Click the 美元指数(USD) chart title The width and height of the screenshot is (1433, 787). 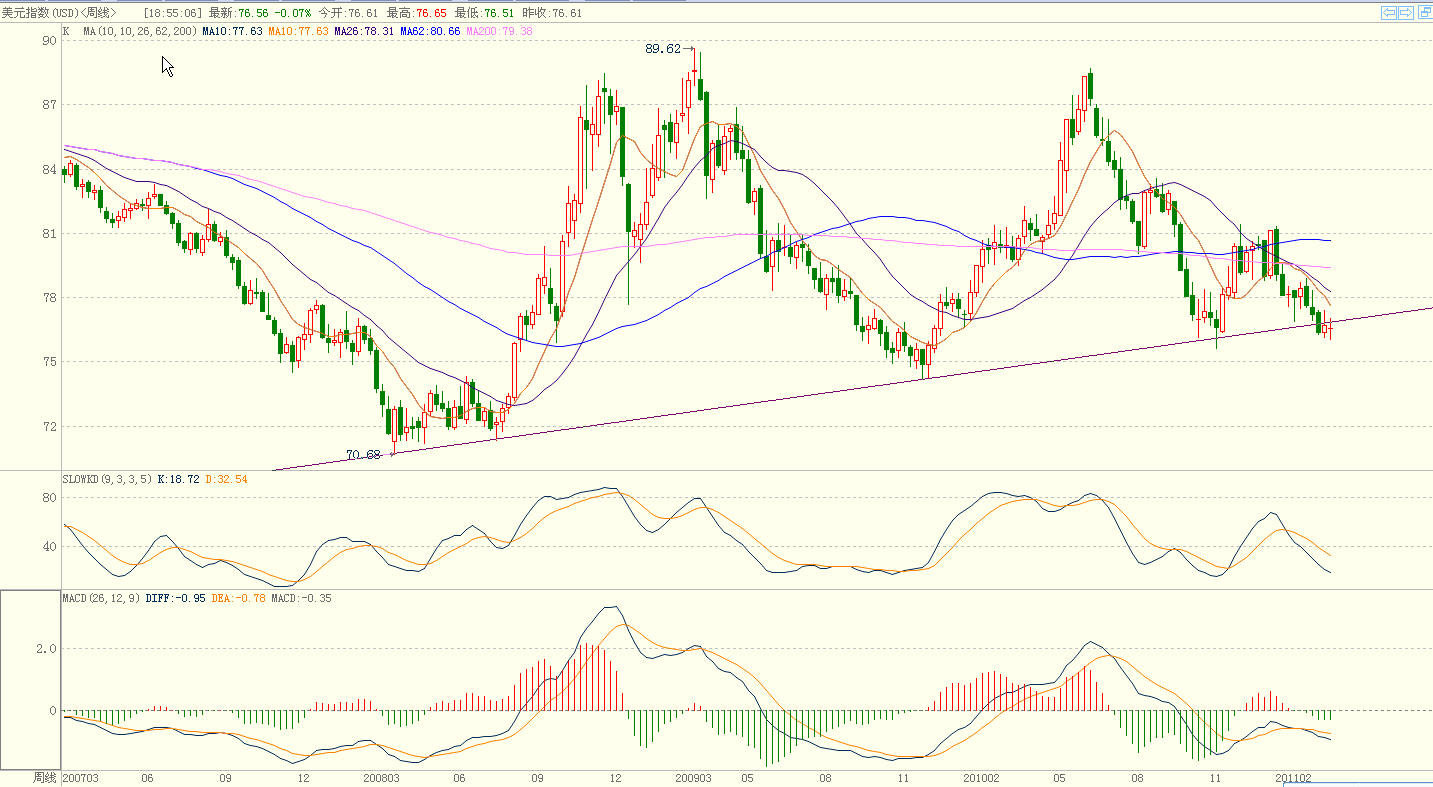click(38, 13)
